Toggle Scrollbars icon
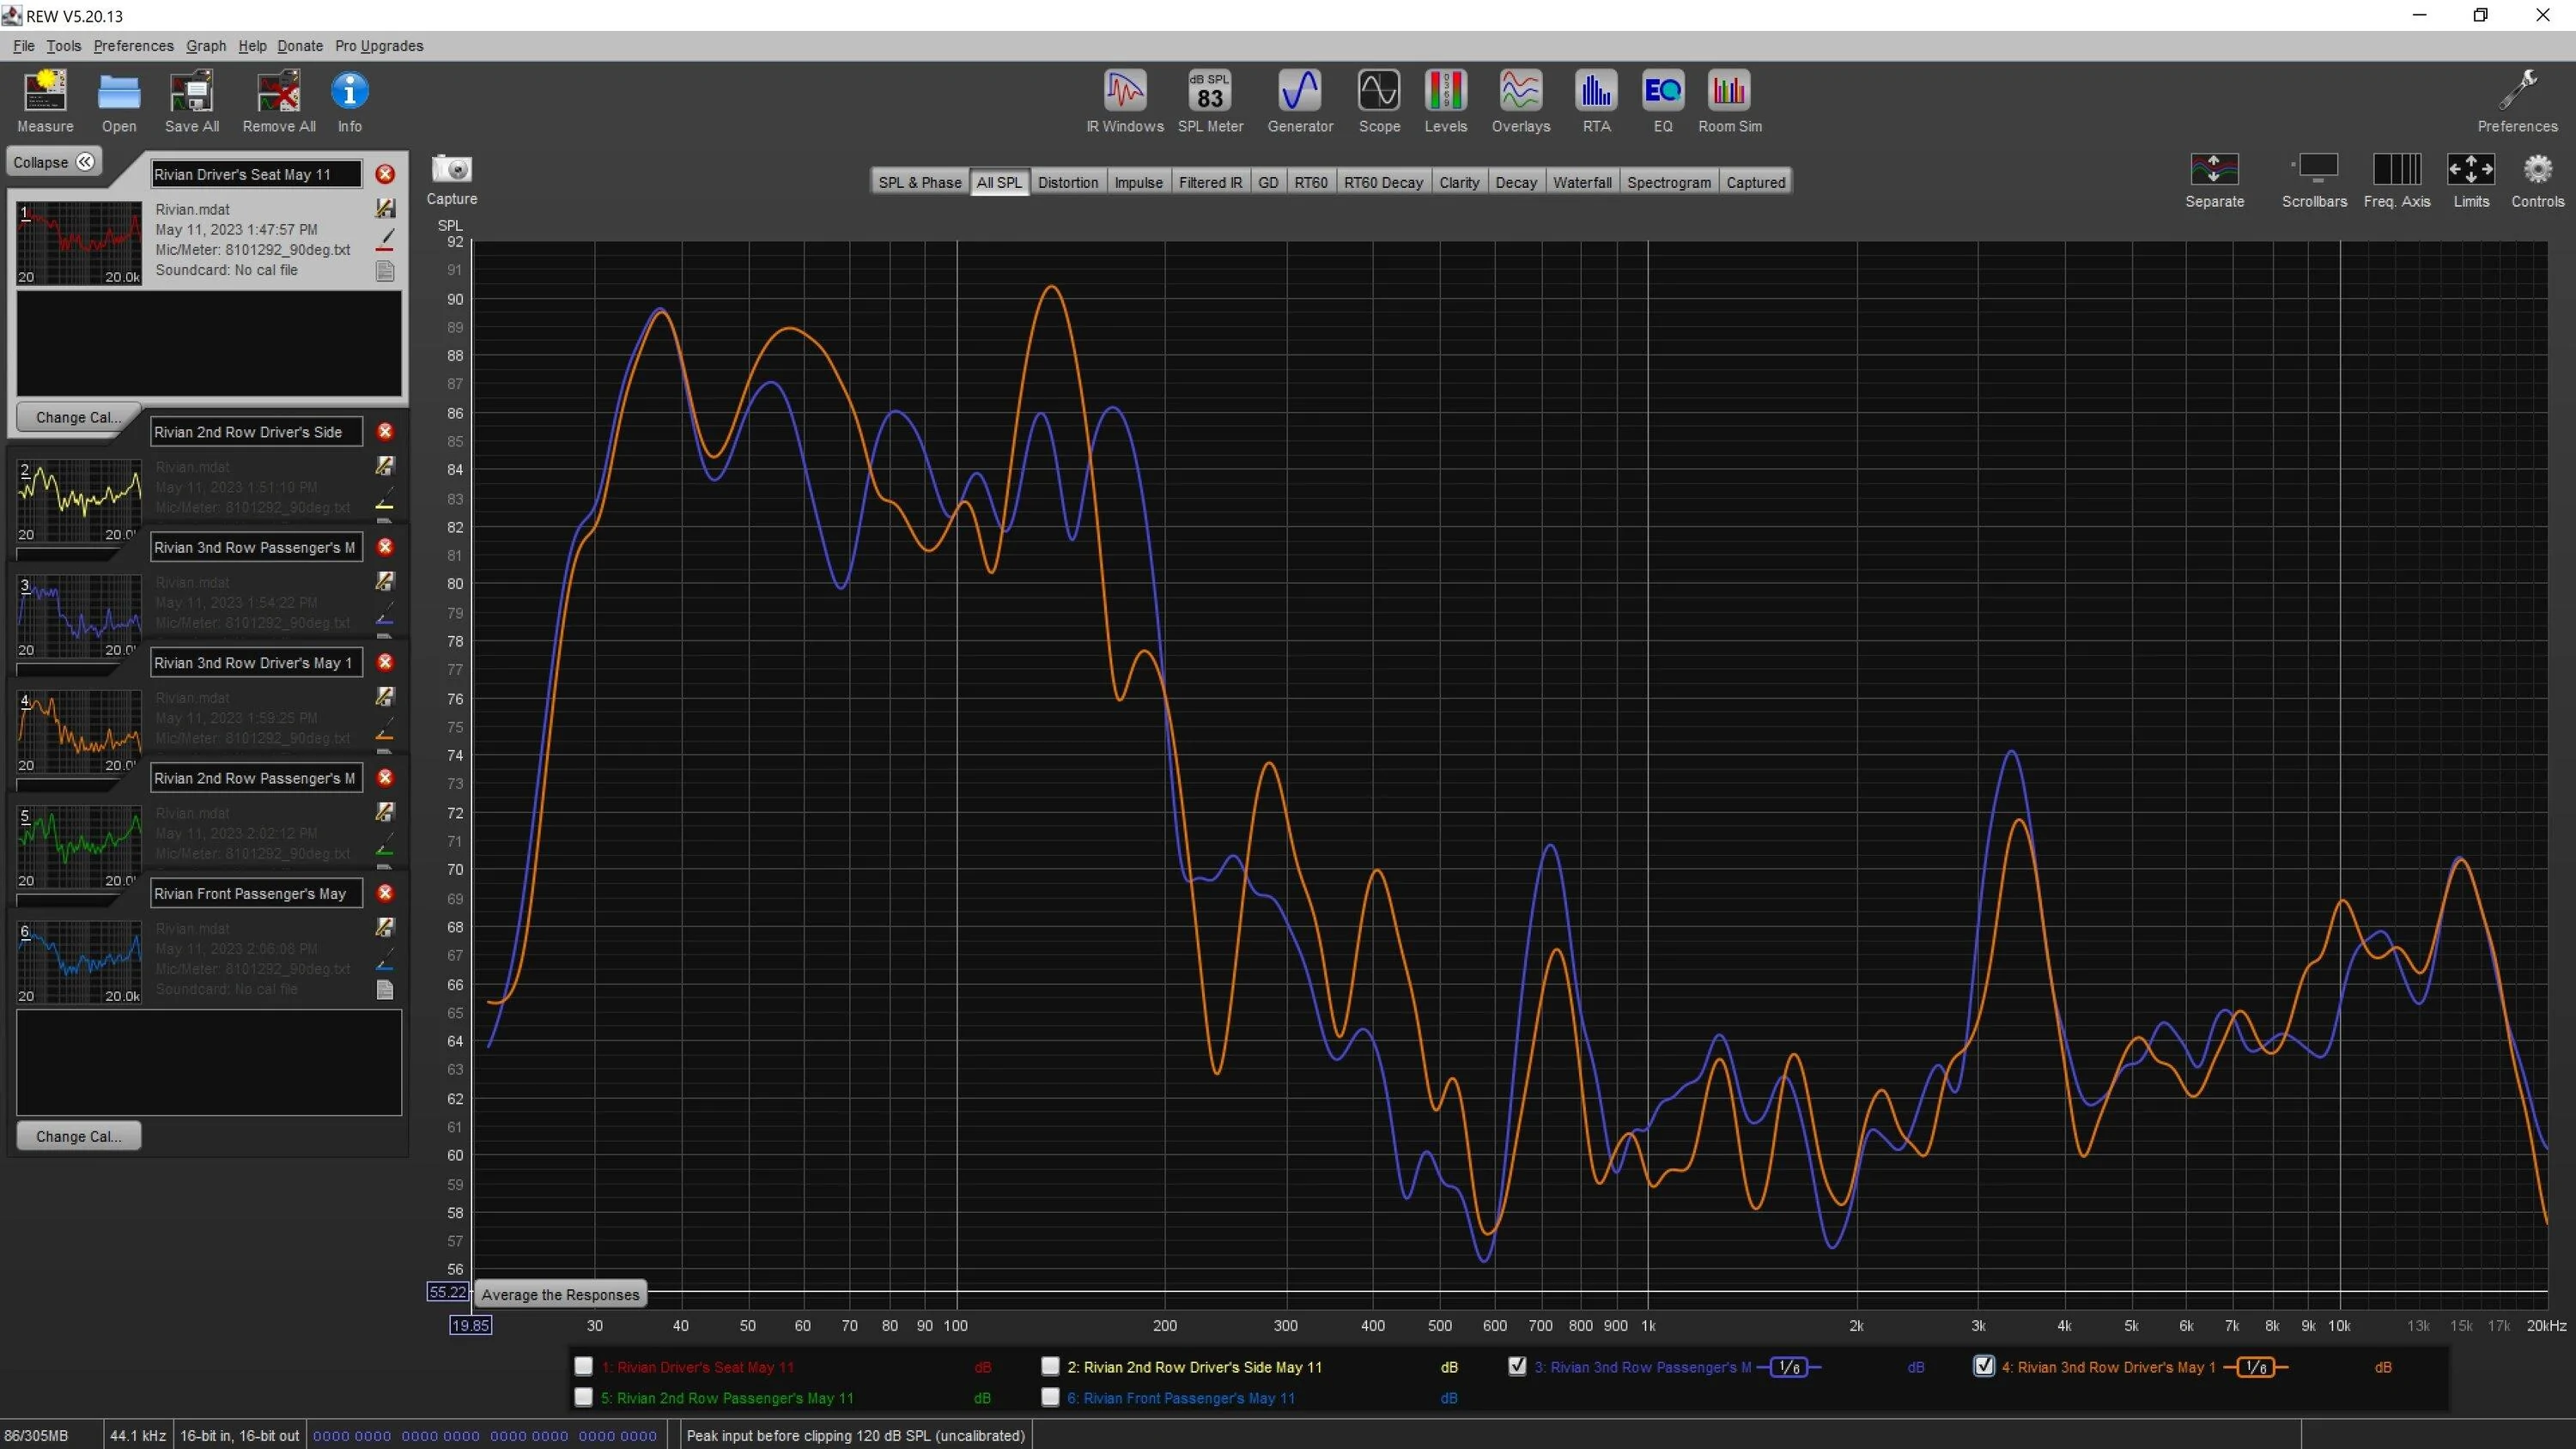This screenshot has width=2576, height=1449. coord(2314,169)
